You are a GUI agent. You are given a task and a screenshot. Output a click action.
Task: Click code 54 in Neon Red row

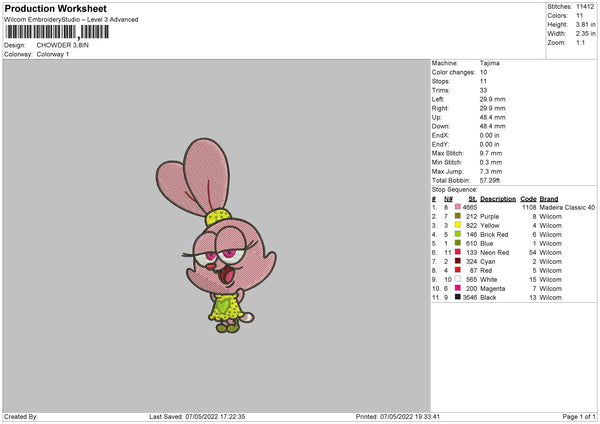pyautogui.click(x=533, y=253)
